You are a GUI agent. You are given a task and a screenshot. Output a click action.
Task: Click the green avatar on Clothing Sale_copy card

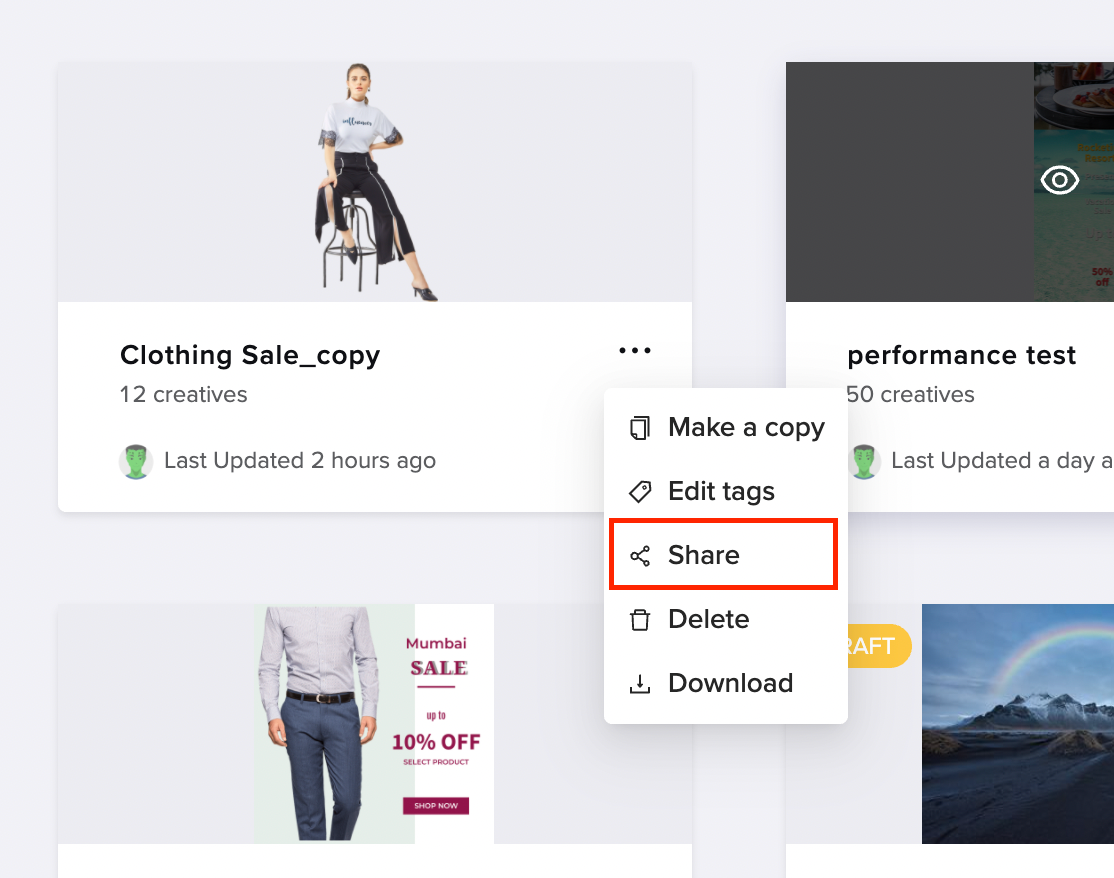coord(135,462)
